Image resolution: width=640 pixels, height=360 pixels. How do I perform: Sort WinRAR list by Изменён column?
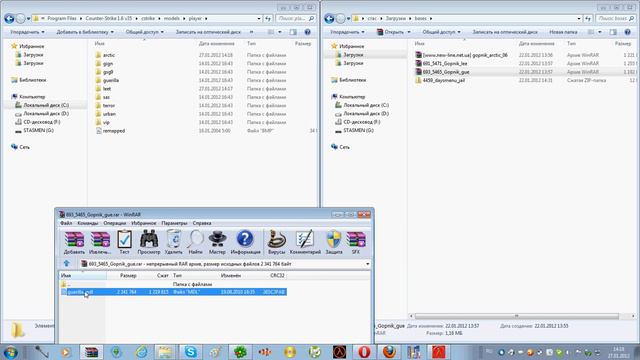[231, 276]
